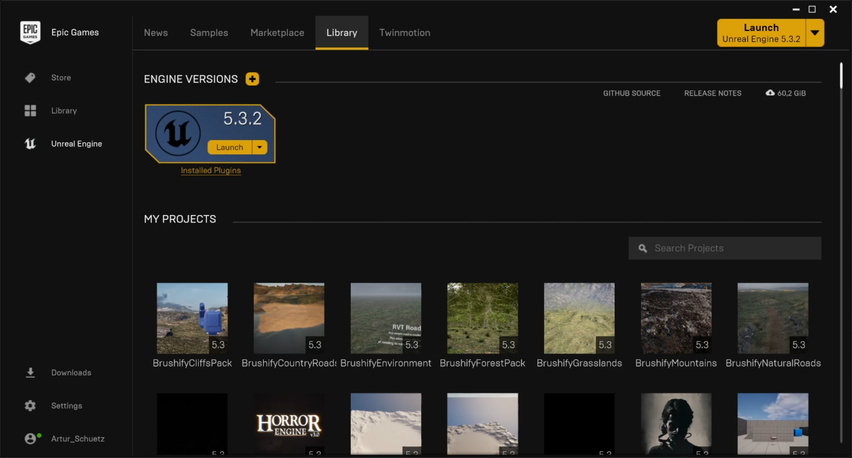Switch to the News tab

156,33
